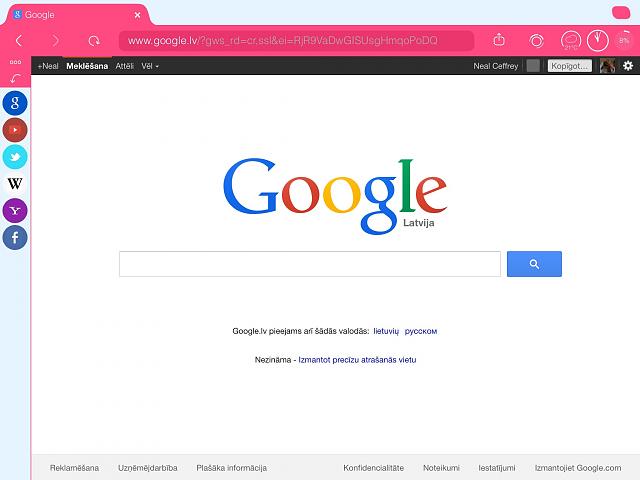Viewport: 640px width, 480px height.
Task: Click the pink rounded button top right
Action: click(x=621, y=13)
